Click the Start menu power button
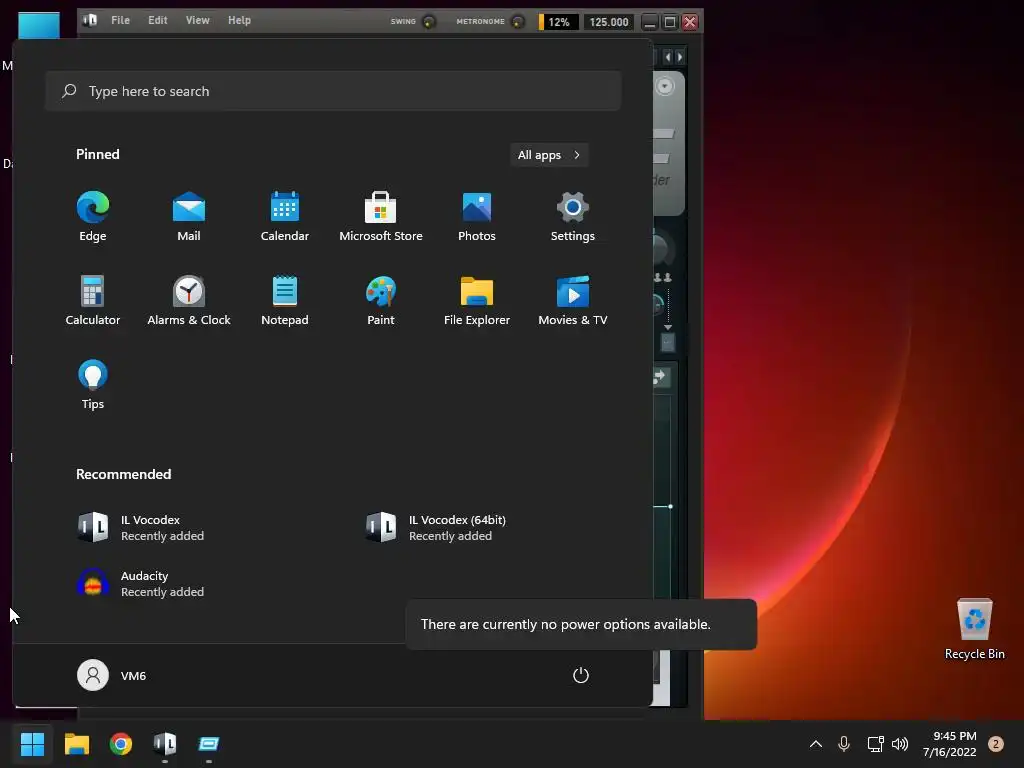 (581, 675)
